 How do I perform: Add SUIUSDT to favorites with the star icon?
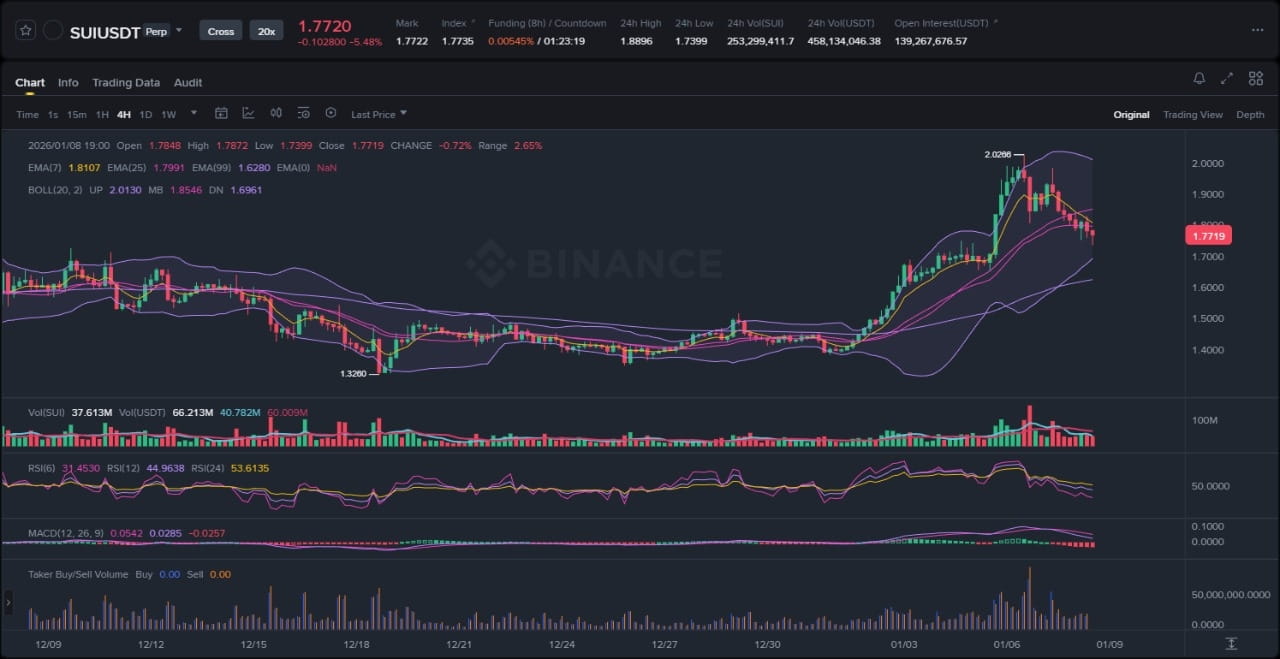coord(26,31)
